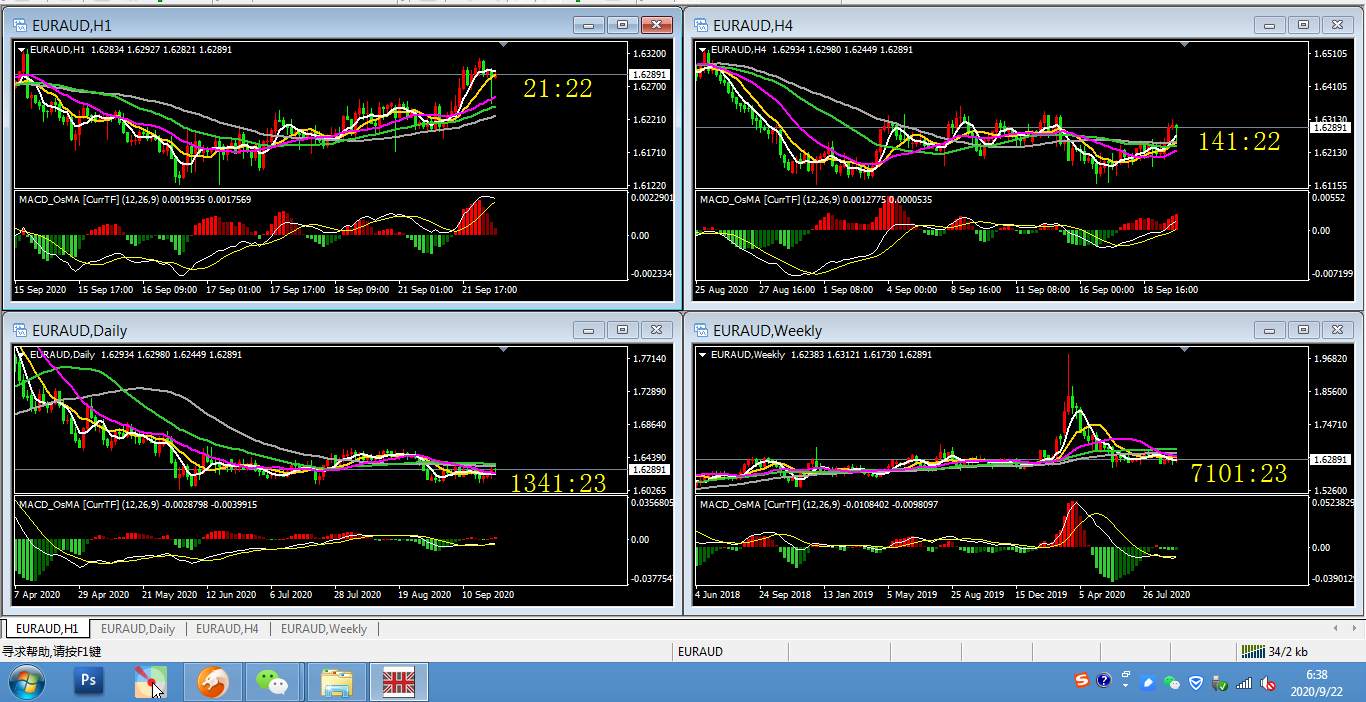Open Windows Explorer from the taskbar
1366x702 pixels.
[337, 682]
